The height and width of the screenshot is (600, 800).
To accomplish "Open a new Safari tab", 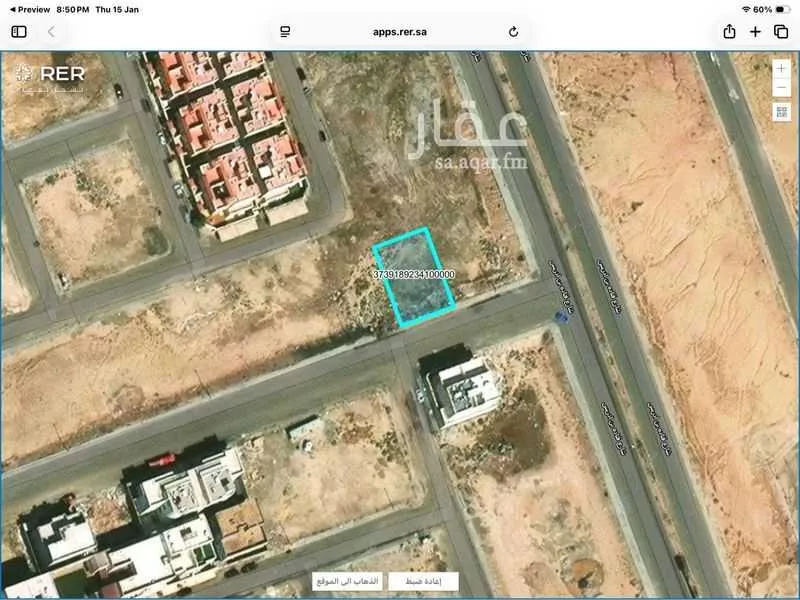I will tap(756, 32).
